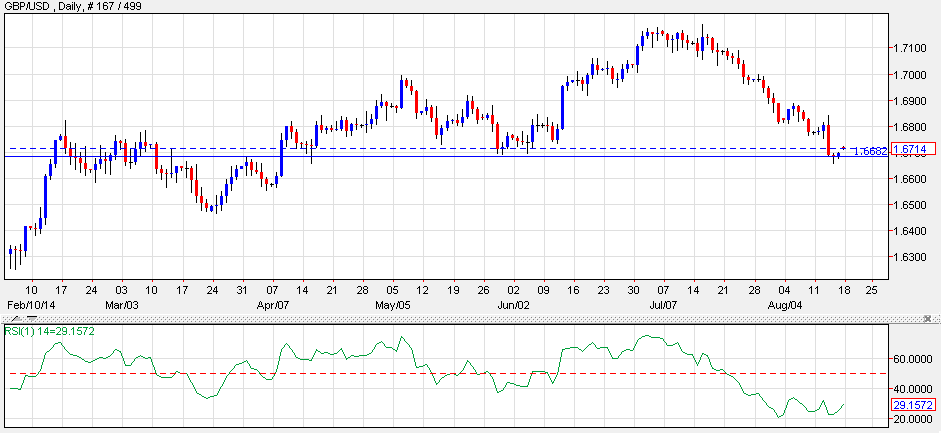The image size is (941, 433).
Task: Click the Jul/07 date label
Action: [665, 303]
